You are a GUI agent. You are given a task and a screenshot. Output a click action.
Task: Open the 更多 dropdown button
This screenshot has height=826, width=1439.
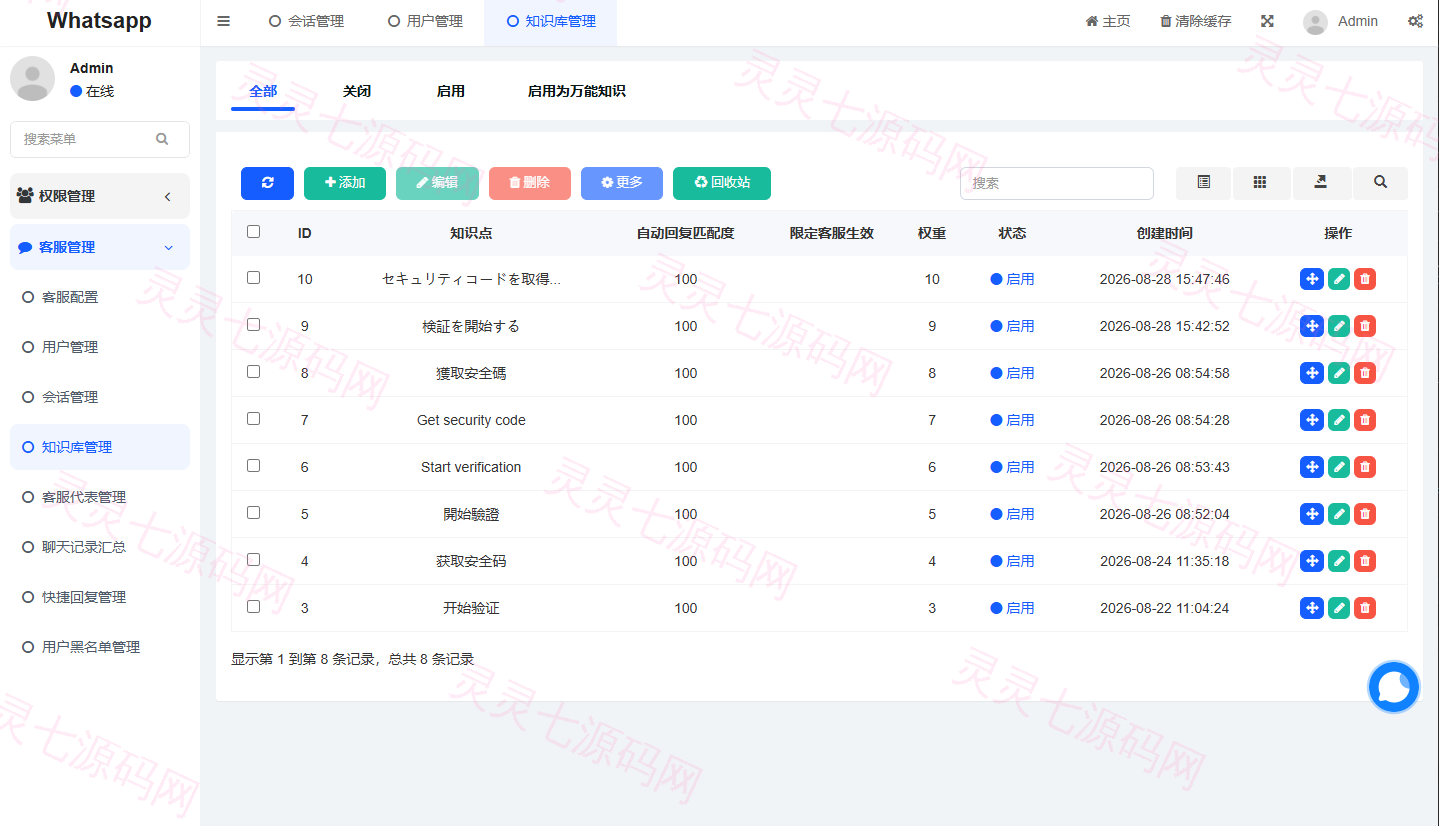[x=622, y=183]
